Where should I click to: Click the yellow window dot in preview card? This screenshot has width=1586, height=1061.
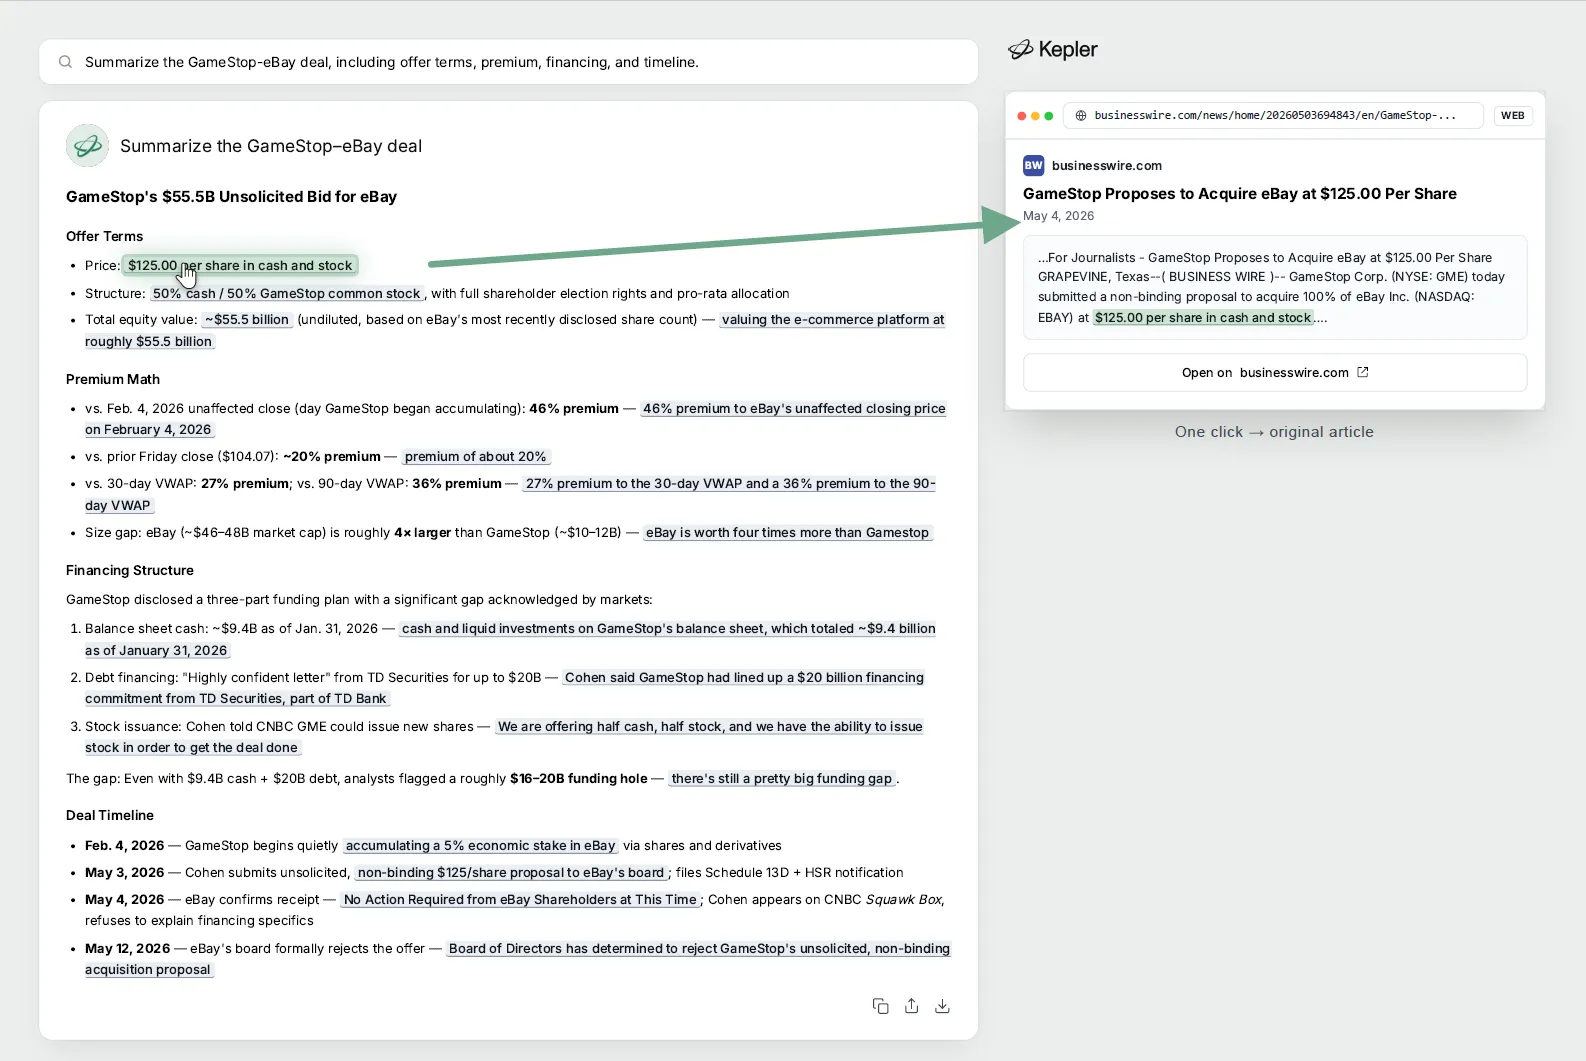[1035, 116]
